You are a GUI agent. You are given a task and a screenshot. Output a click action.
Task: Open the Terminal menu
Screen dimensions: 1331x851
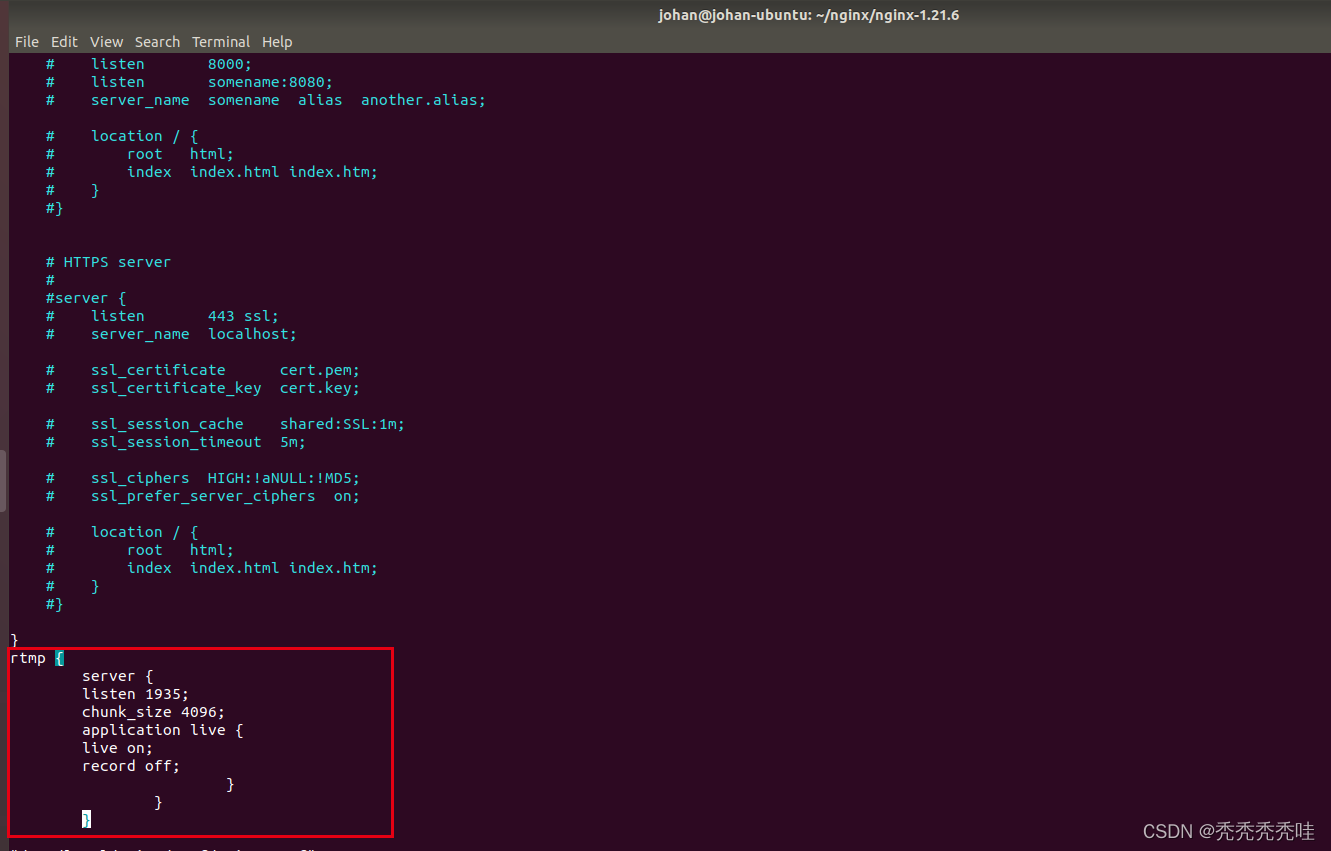tap(221, 42)
